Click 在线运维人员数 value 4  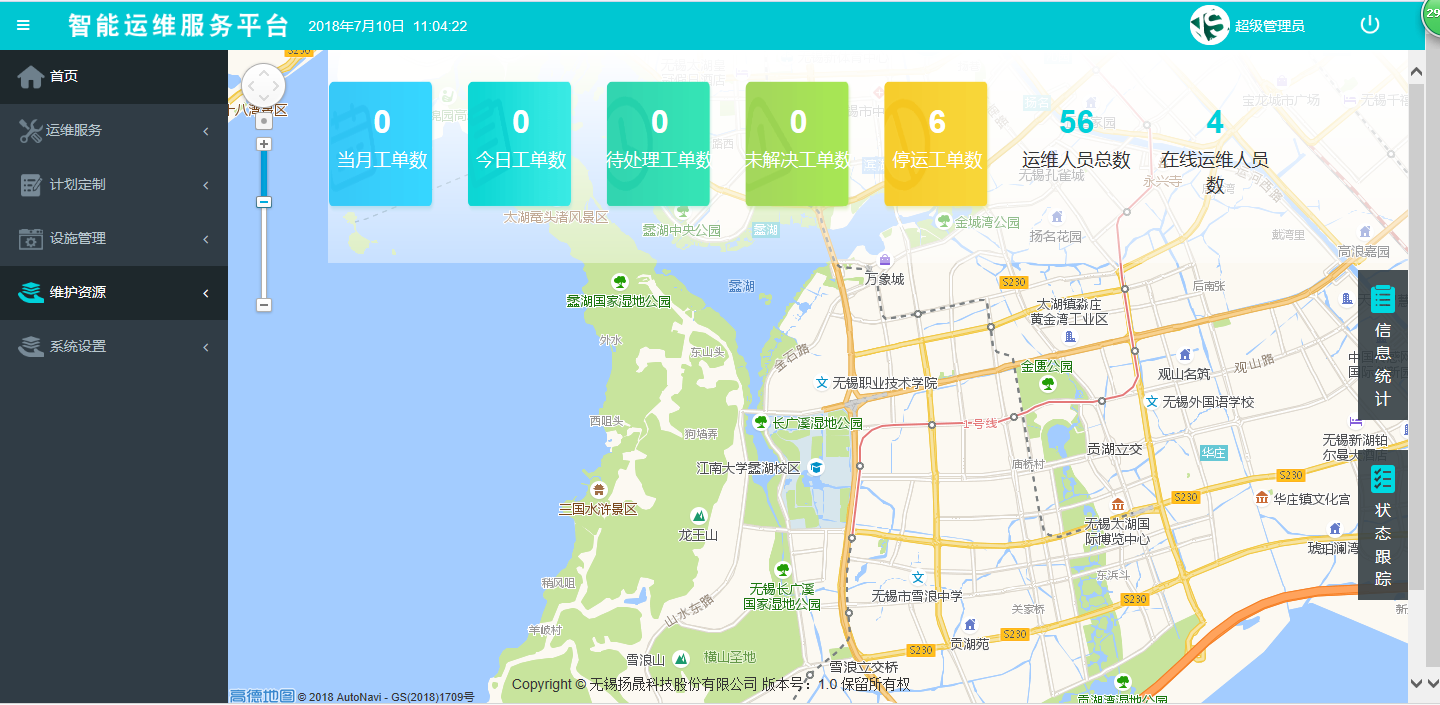click(1214, 122)
